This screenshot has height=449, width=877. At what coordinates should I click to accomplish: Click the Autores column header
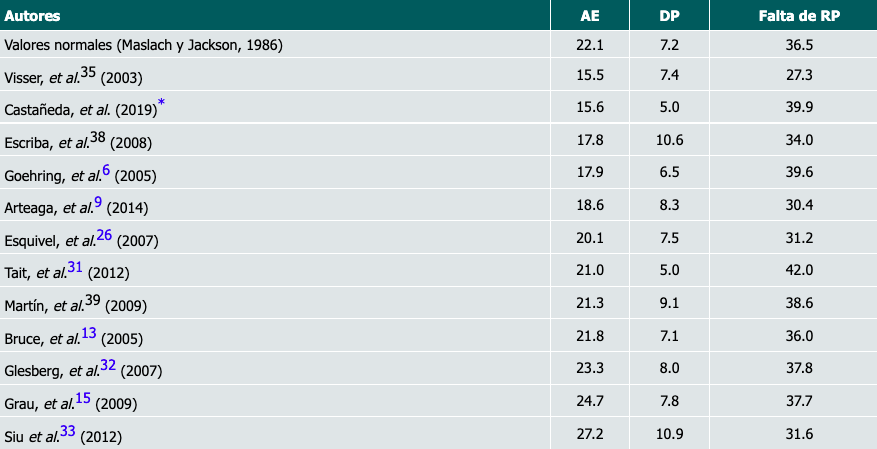click(33, 16)
